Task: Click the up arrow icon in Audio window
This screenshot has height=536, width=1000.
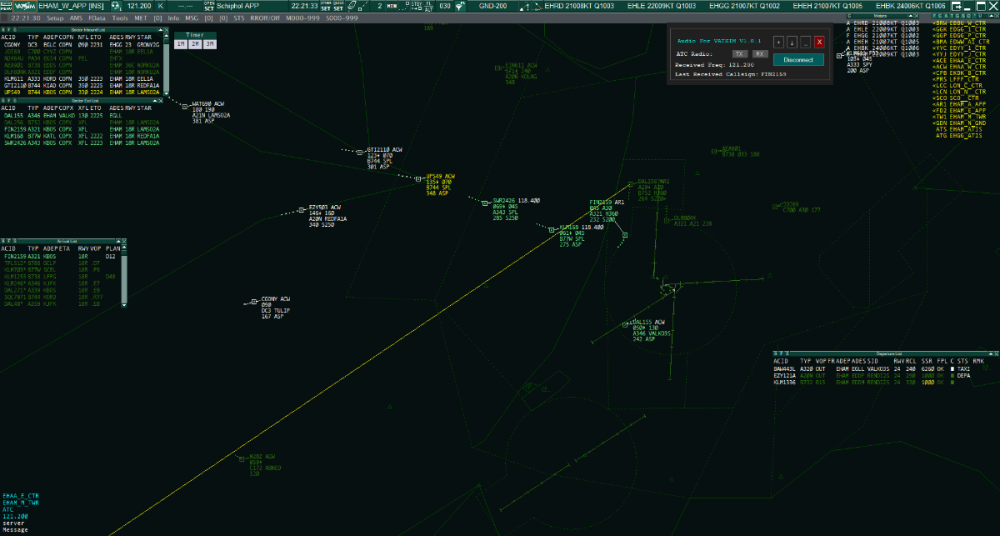Action: tap(779, 42)
